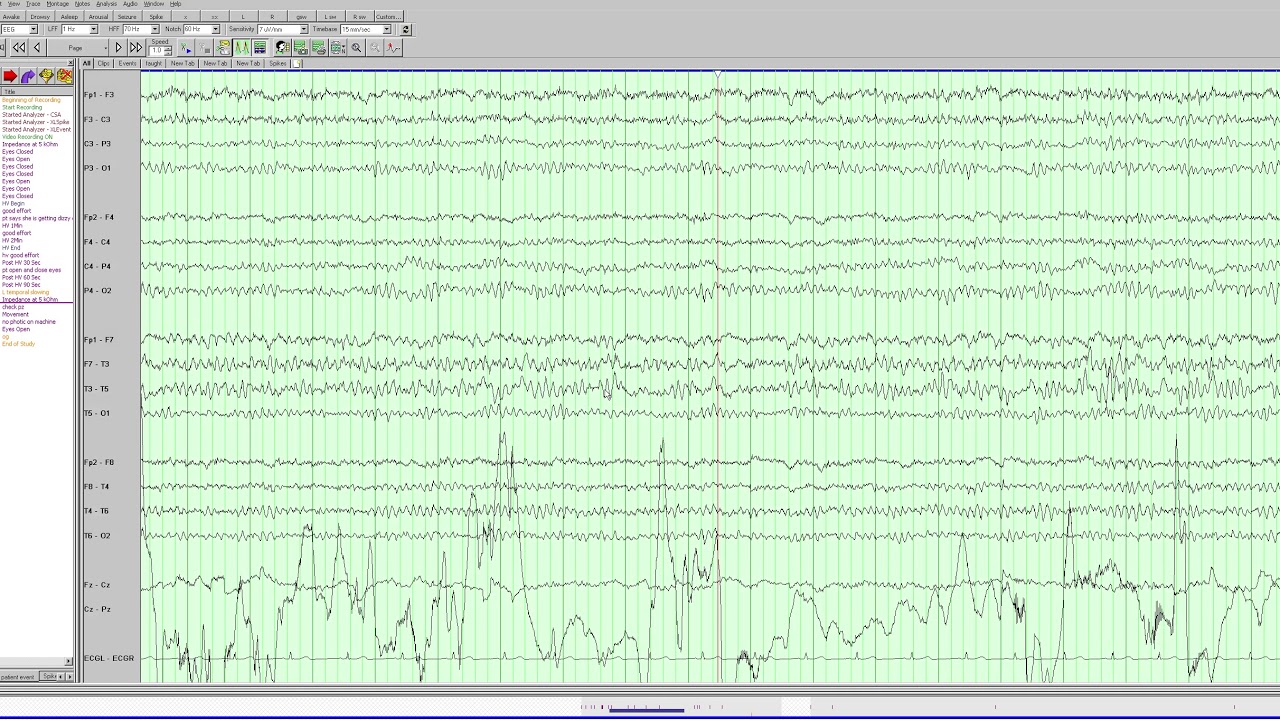The image size is (1280, 720).
Task: Select the 'Beginning of Recording' note
Action: [x=31, y=100]
